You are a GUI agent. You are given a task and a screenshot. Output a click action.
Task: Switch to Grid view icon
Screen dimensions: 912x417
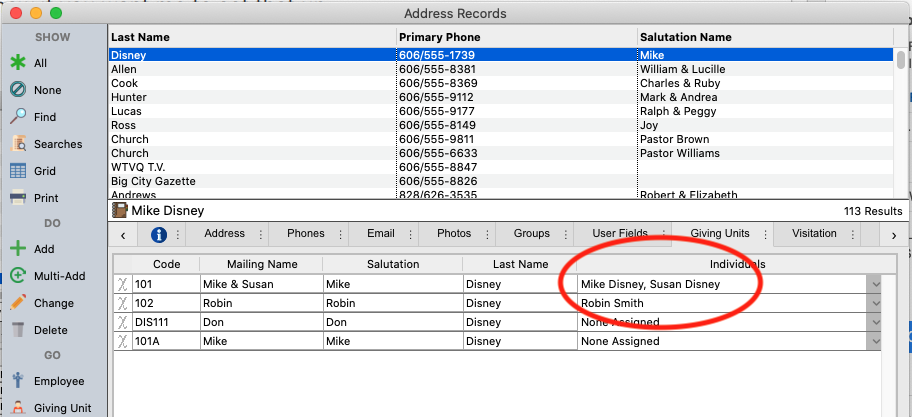(x=18, y=171)
